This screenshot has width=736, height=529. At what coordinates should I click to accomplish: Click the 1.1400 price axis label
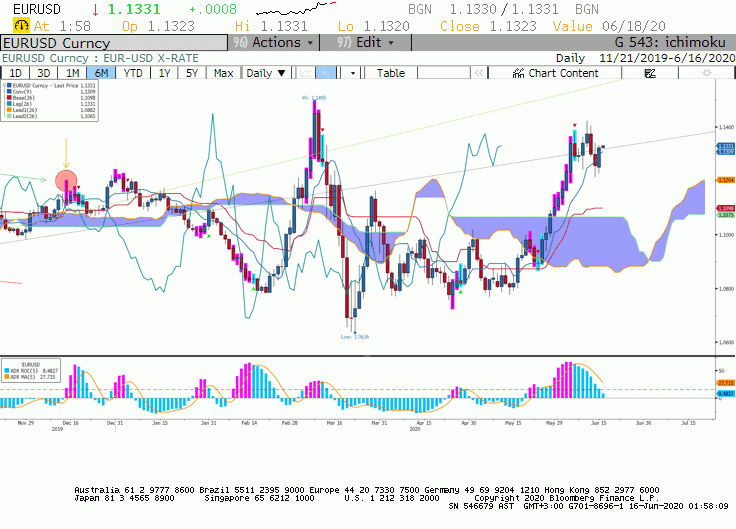(726, 127)
